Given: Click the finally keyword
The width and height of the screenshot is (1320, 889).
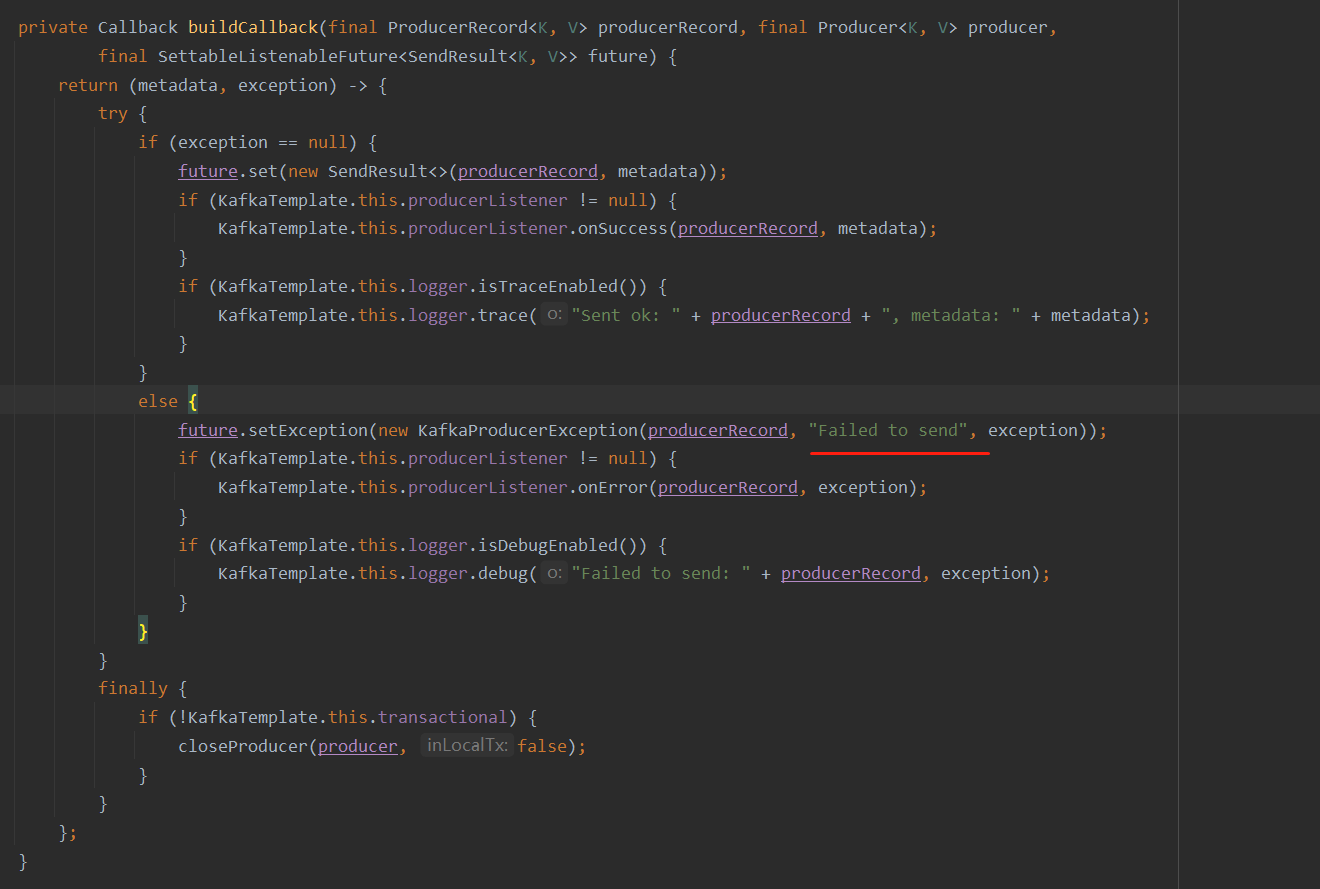Looking at the screenshot, I should (133, 688).
